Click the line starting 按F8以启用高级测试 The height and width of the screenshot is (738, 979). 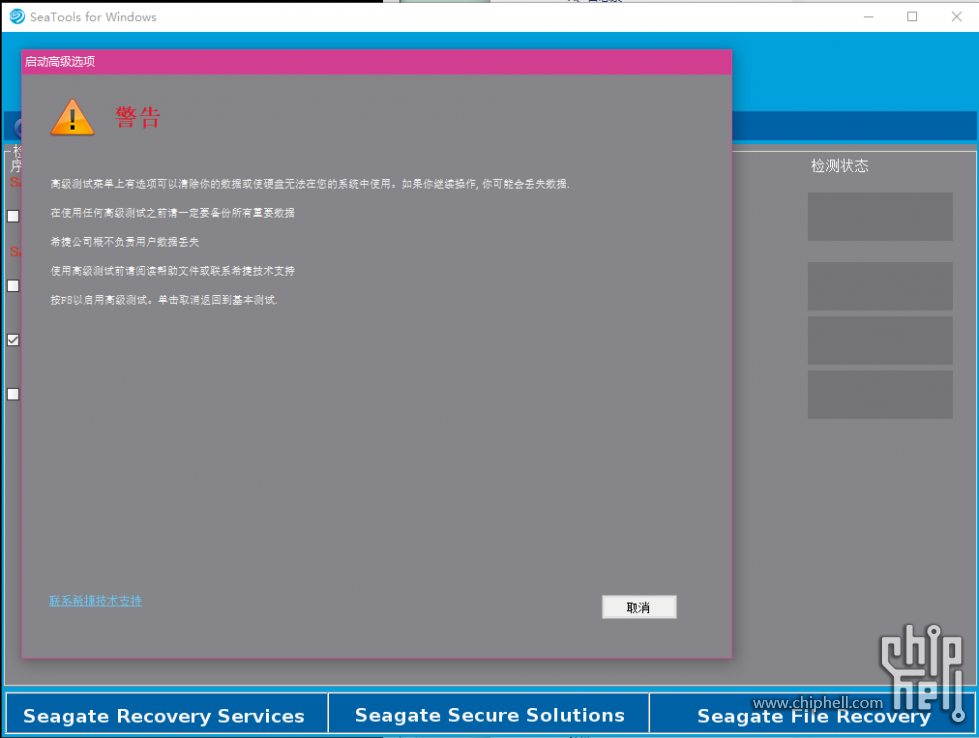[x=164, y=300]
